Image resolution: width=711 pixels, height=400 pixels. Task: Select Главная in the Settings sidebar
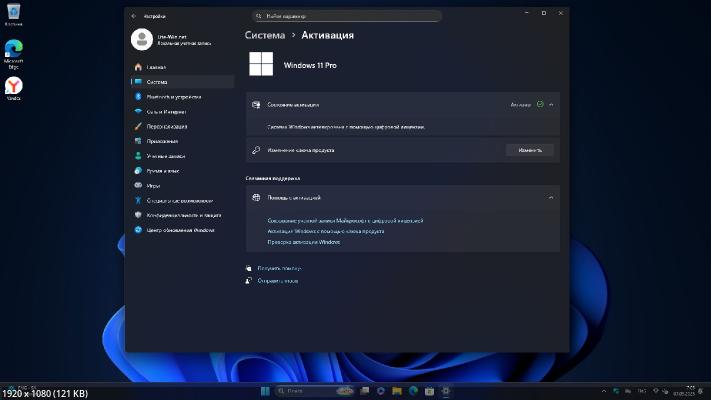coord(155,67)
